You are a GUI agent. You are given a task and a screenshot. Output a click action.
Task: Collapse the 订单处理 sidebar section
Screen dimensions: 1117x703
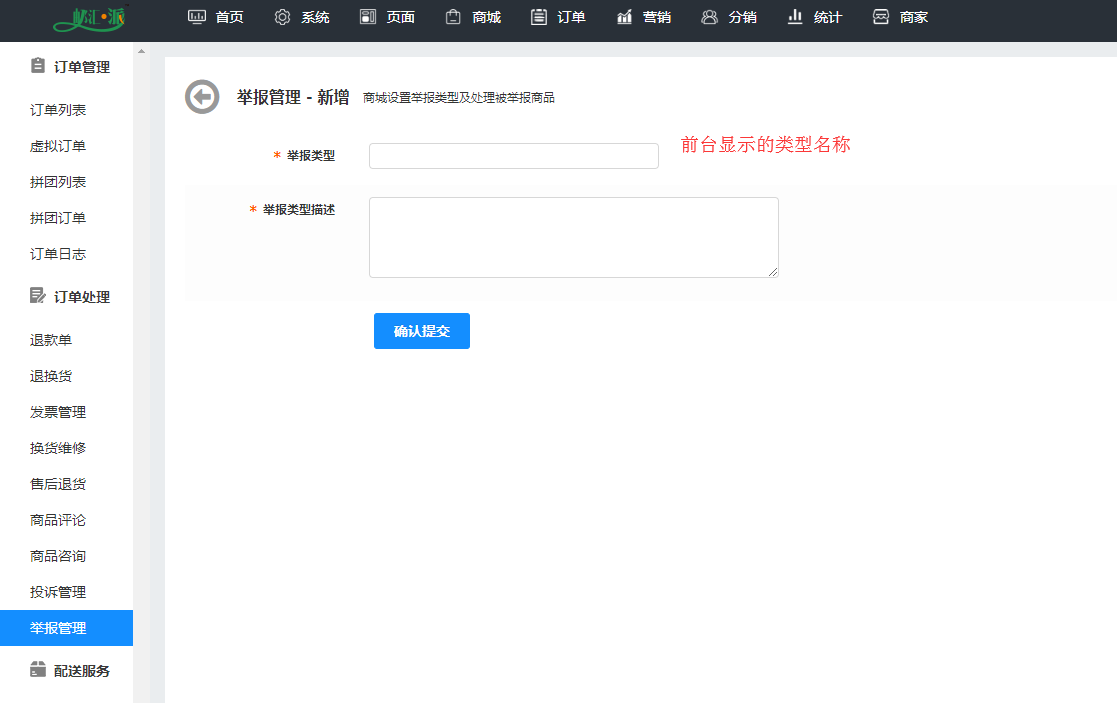69,297
